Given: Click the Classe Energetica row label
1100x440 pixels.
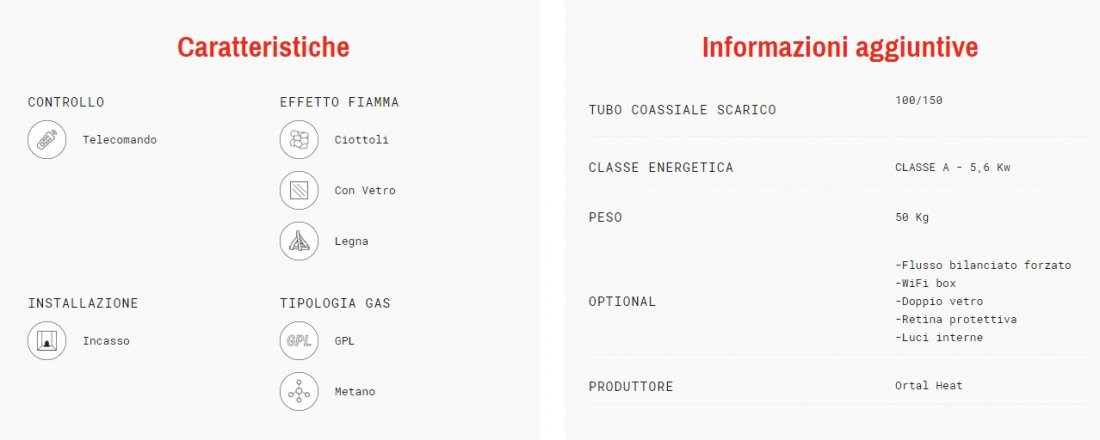Looking at the screenshot, I should pyautogui.click(x=661, y=167).
